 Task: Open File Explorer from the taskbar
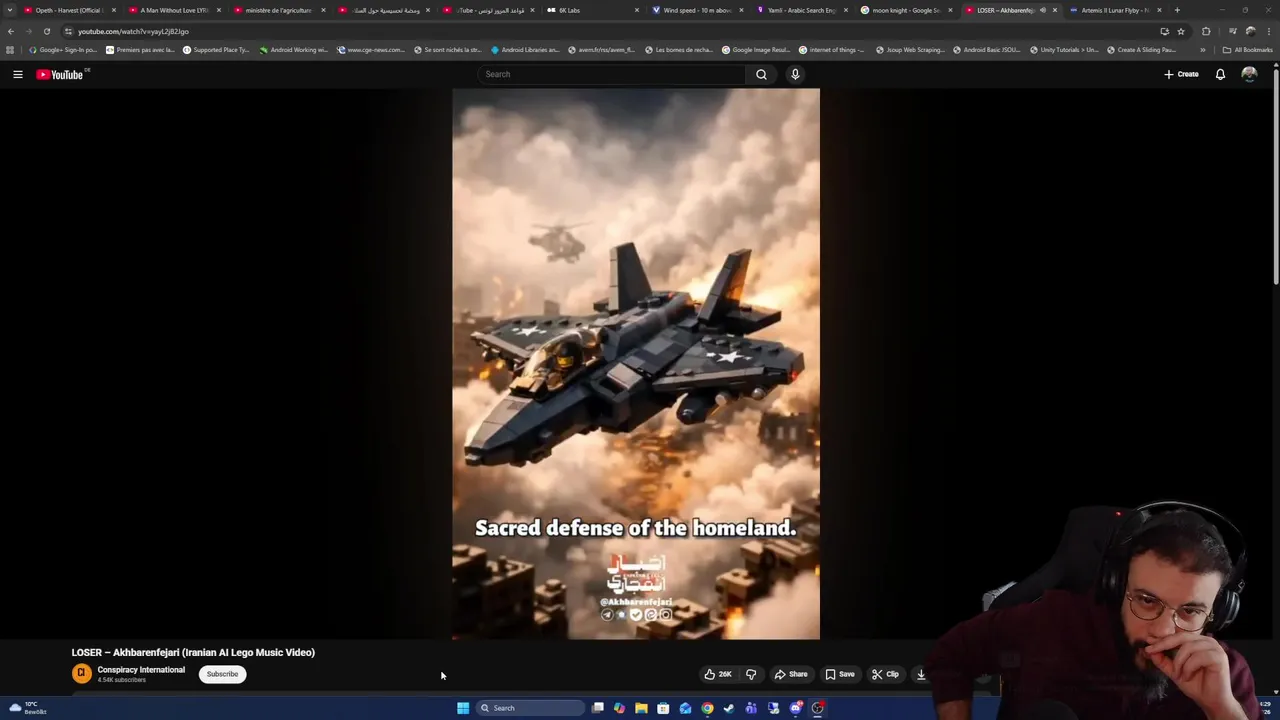click(641, 708)
